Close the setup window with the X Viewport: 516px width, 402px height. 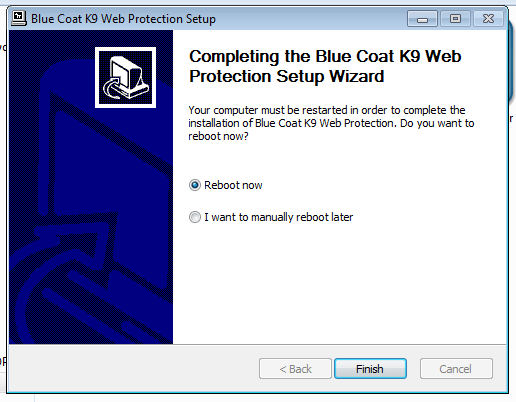tap(488, 19)
